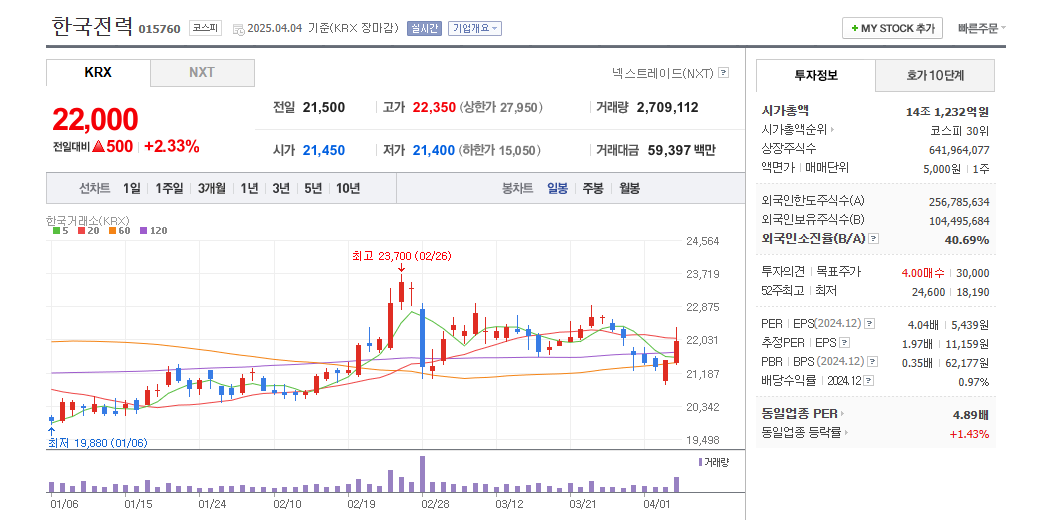Image resolution: width=1055 pixels, height=520 pixels.
Task: Click the 외국인보유주식수(B) value 104,495,684
Action: tap(959, 221)
